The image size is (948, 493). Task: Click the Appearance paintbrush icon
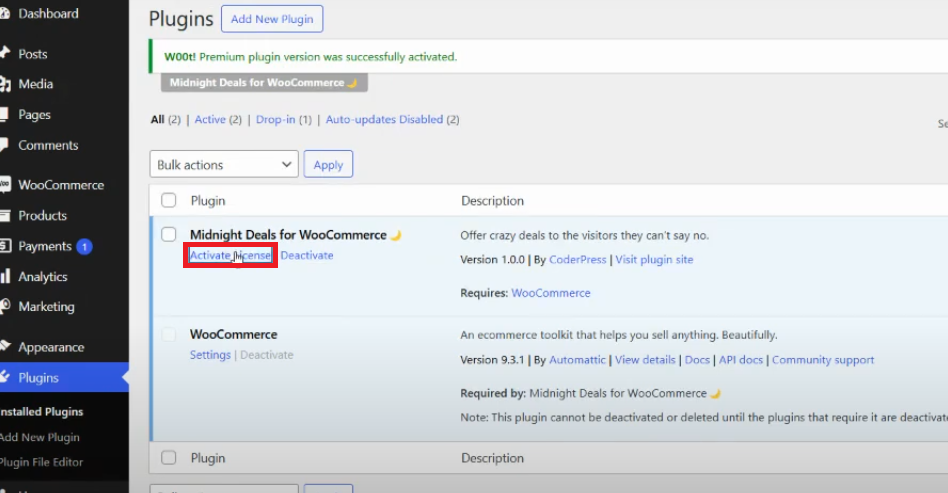5,348
